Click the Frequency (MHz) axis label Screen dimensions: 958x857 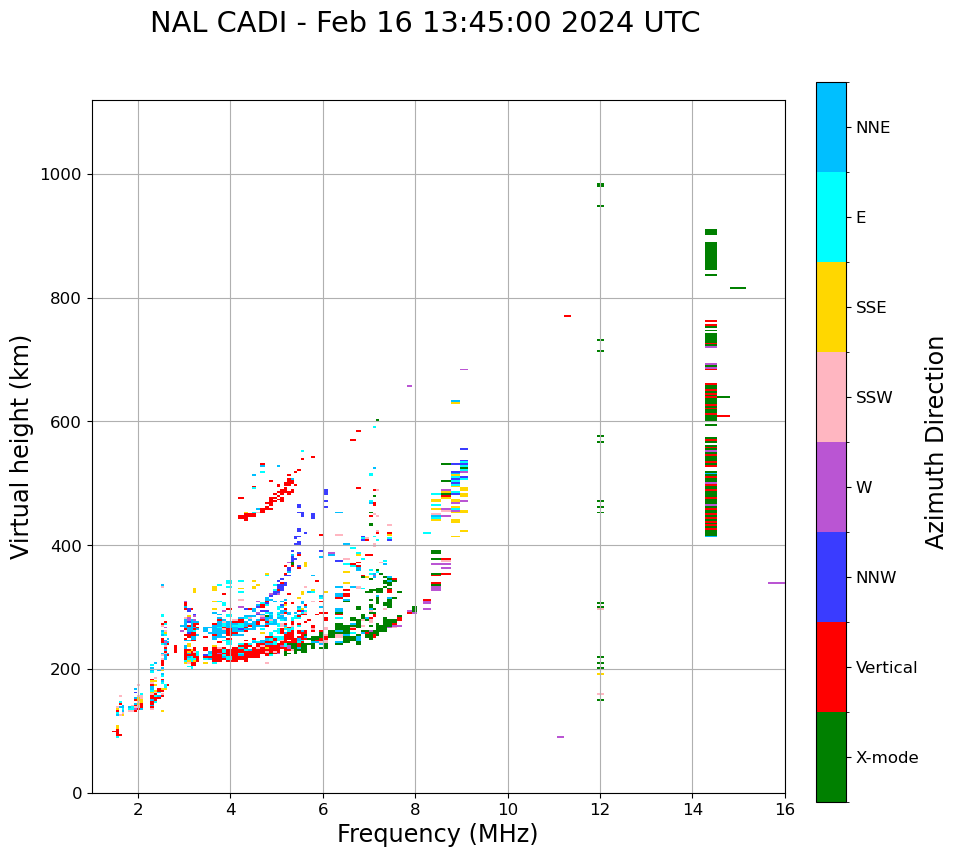437,834
